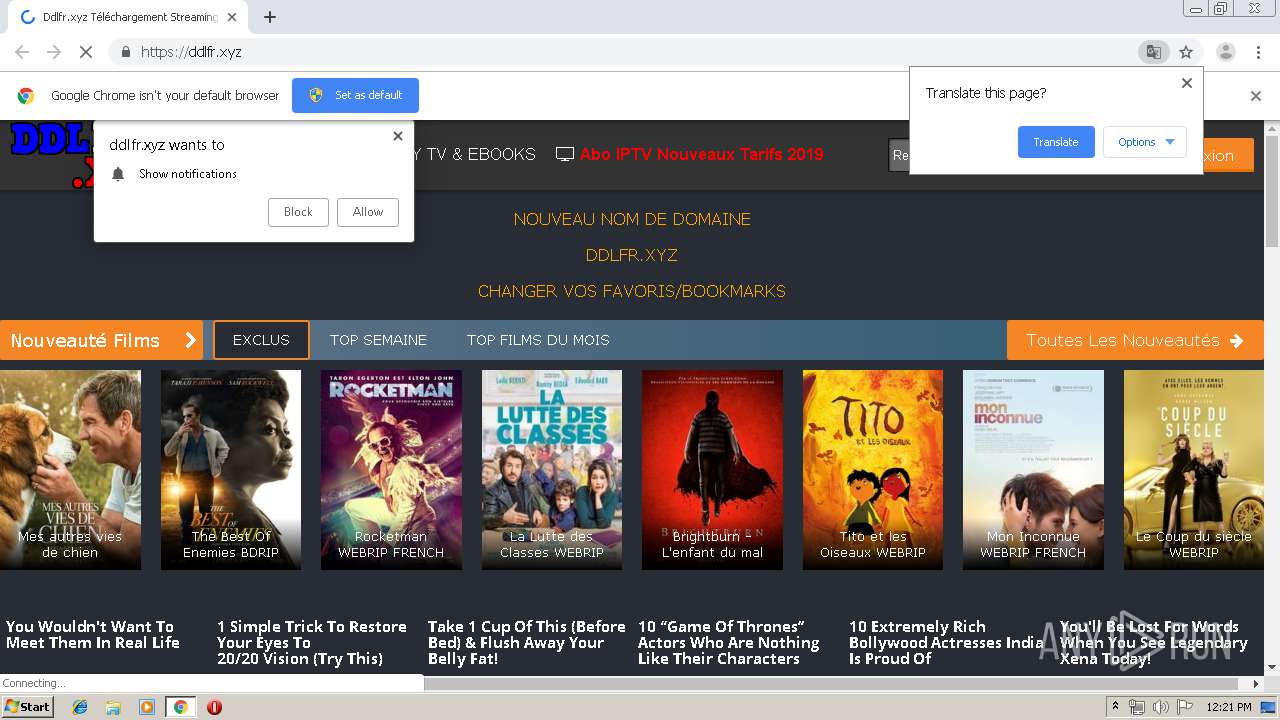Click the address bar URL
Viewport: 1280px width, 720px height.
191,52
